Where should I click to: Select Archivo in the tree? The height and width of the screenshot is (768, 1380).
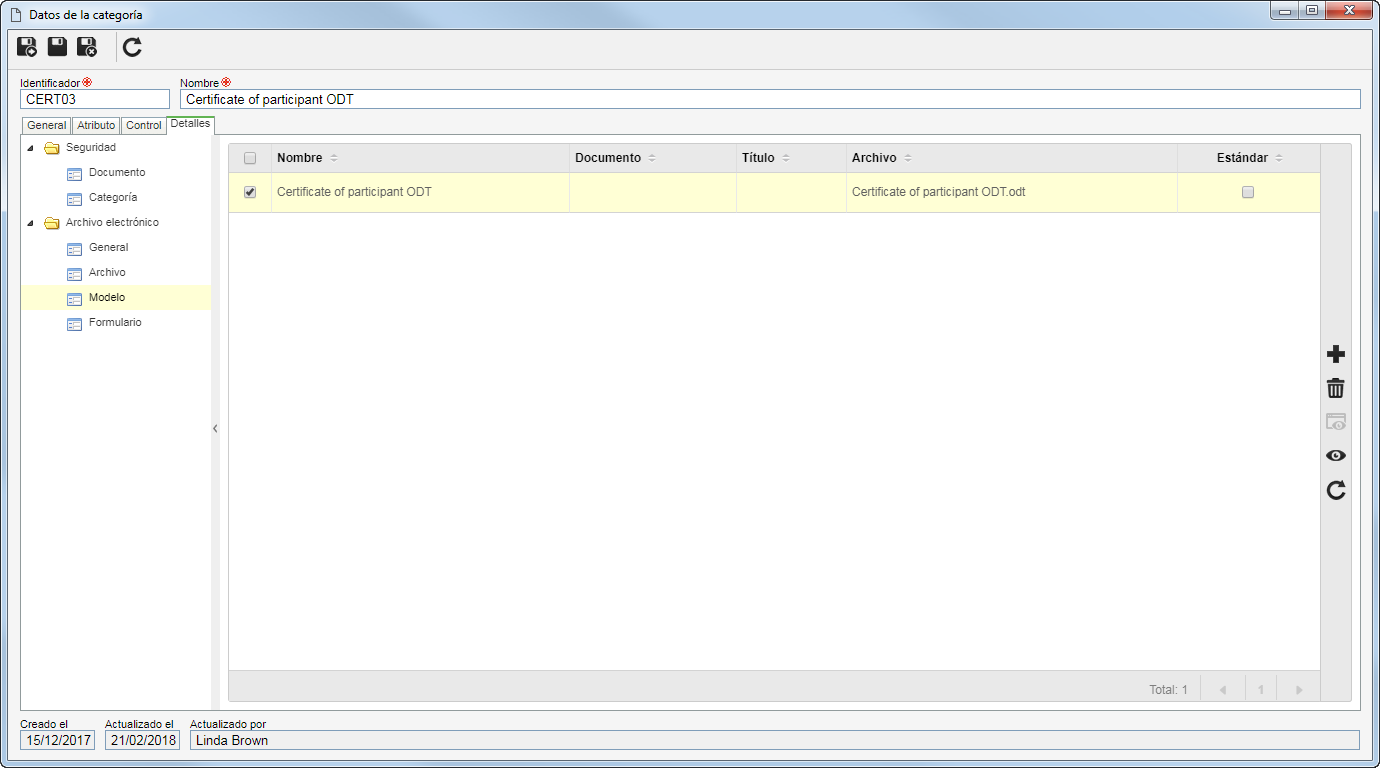[107, 273]
